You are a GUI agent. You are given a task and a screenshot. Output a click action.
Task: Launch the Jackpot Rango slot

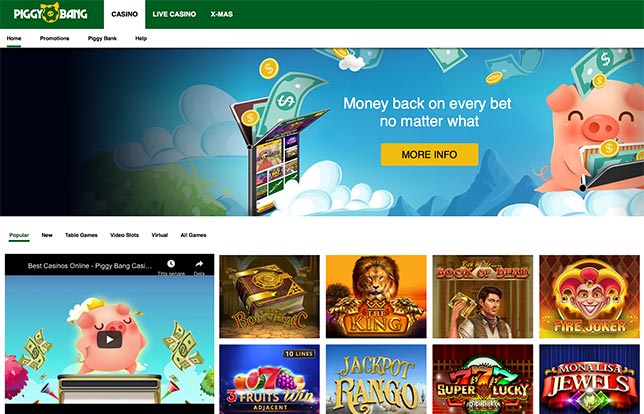click(376, 379)
